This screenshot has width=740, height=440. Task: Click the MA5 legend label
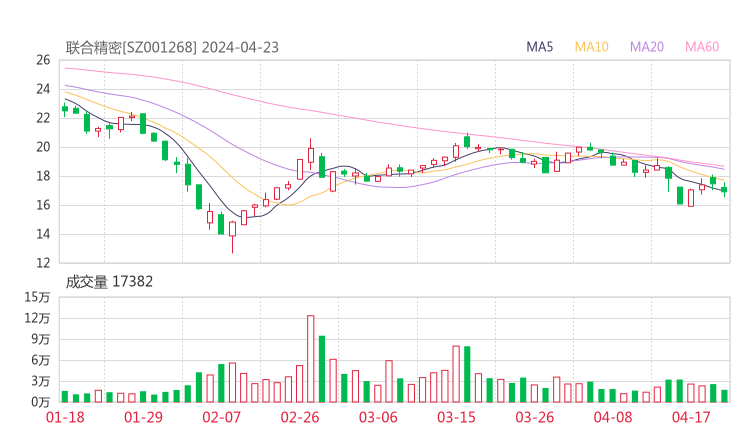(x=539, y=47)
